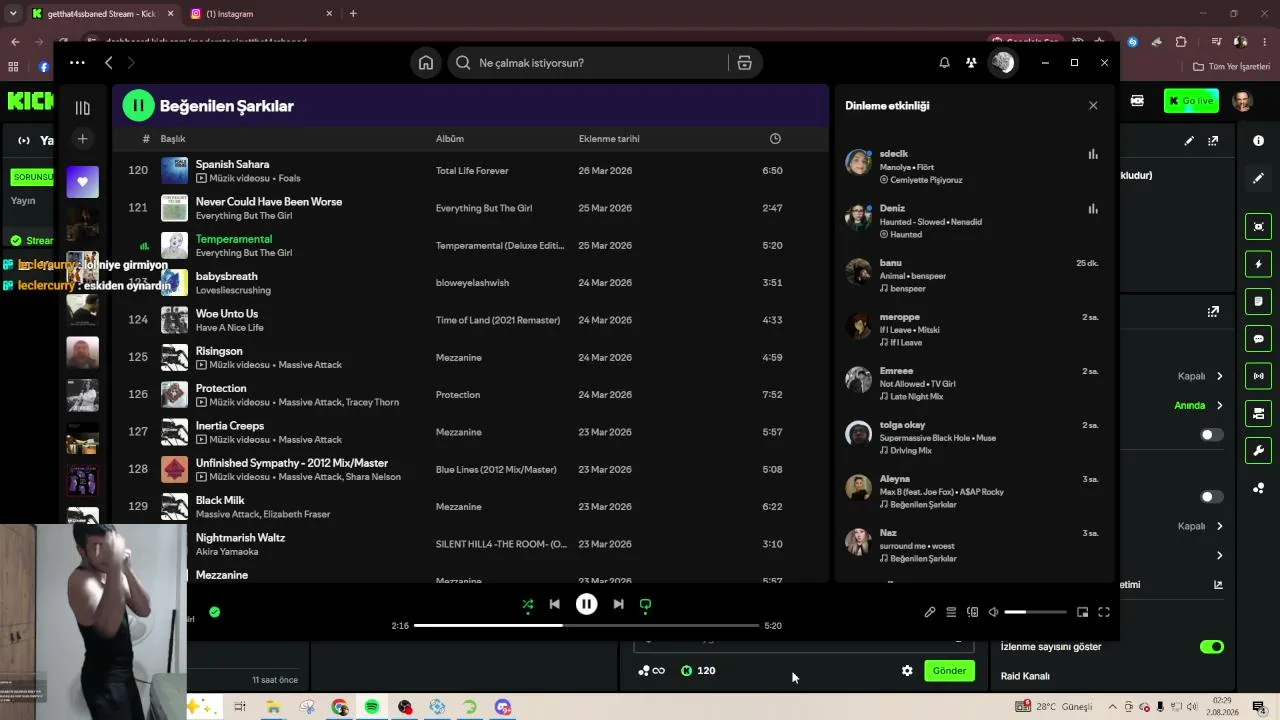
Task: Click the Go live button on Kick
Action: click(1191, 101)
